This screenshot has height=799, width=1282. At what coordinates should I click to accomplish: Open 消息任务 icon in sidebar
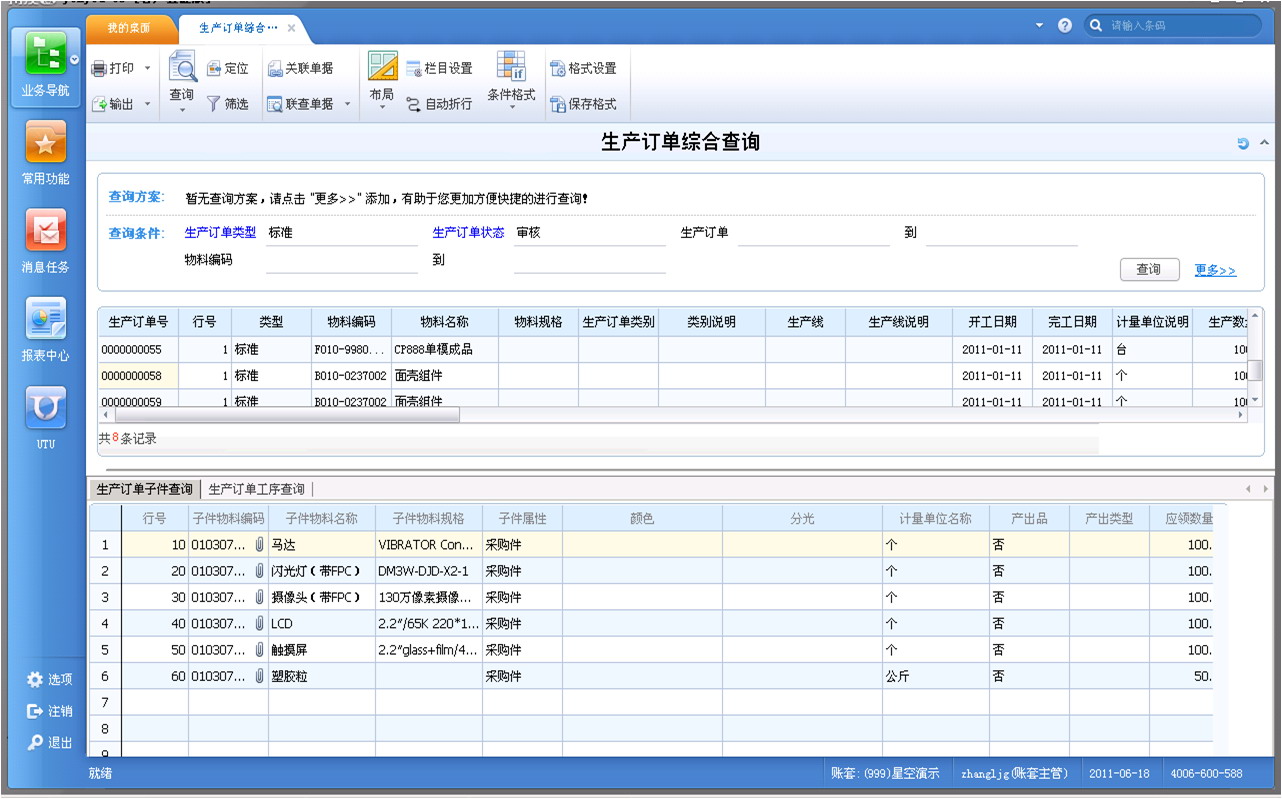pos(46,230)
